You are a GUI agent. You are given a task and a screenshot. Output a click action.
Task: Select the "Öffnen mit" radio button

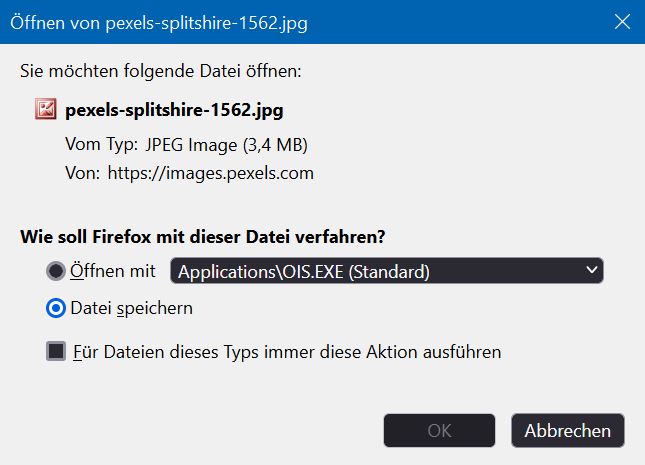coord(56,271)
